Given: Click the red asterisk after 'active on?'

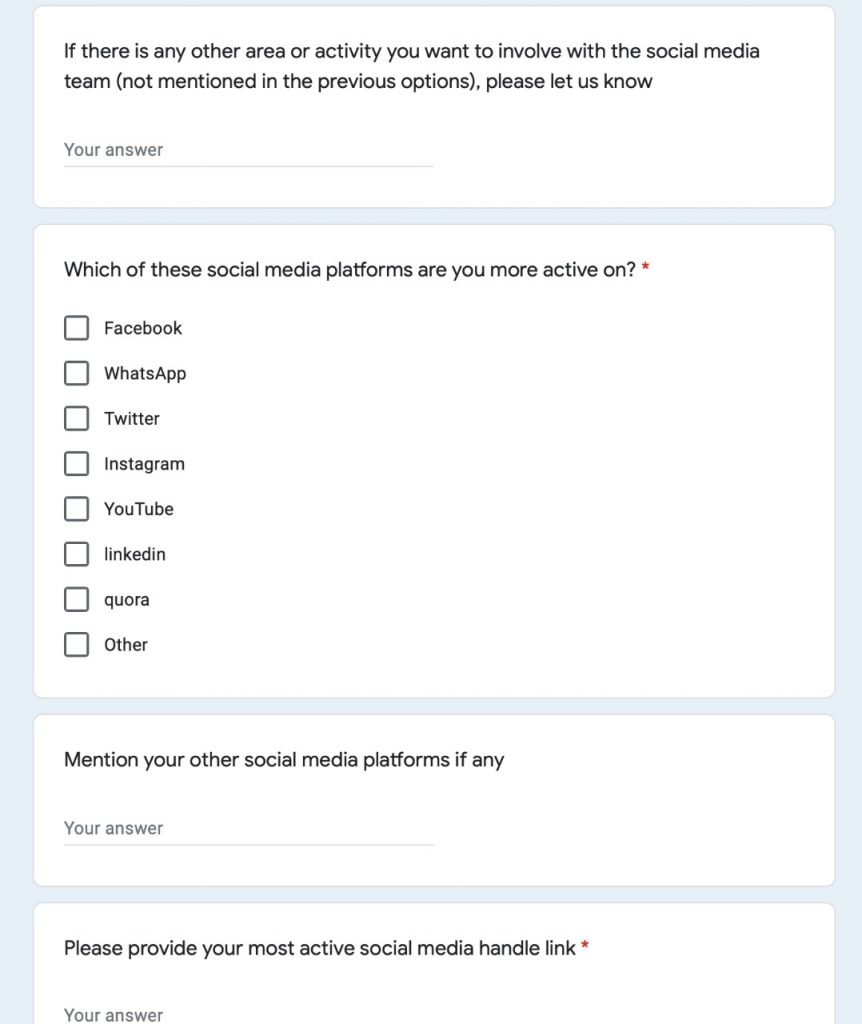Looking at the screenshot, I should (x=646, y=269).
